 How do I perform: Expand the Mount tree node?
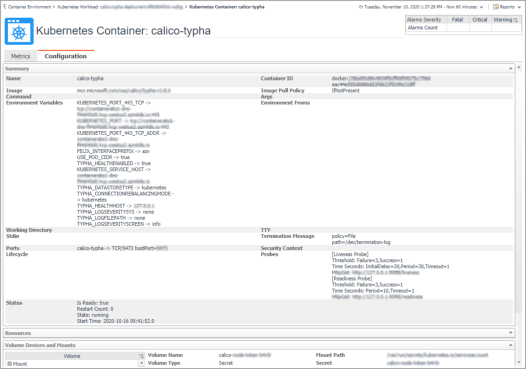pyautogui.click(x=9, y=364)
